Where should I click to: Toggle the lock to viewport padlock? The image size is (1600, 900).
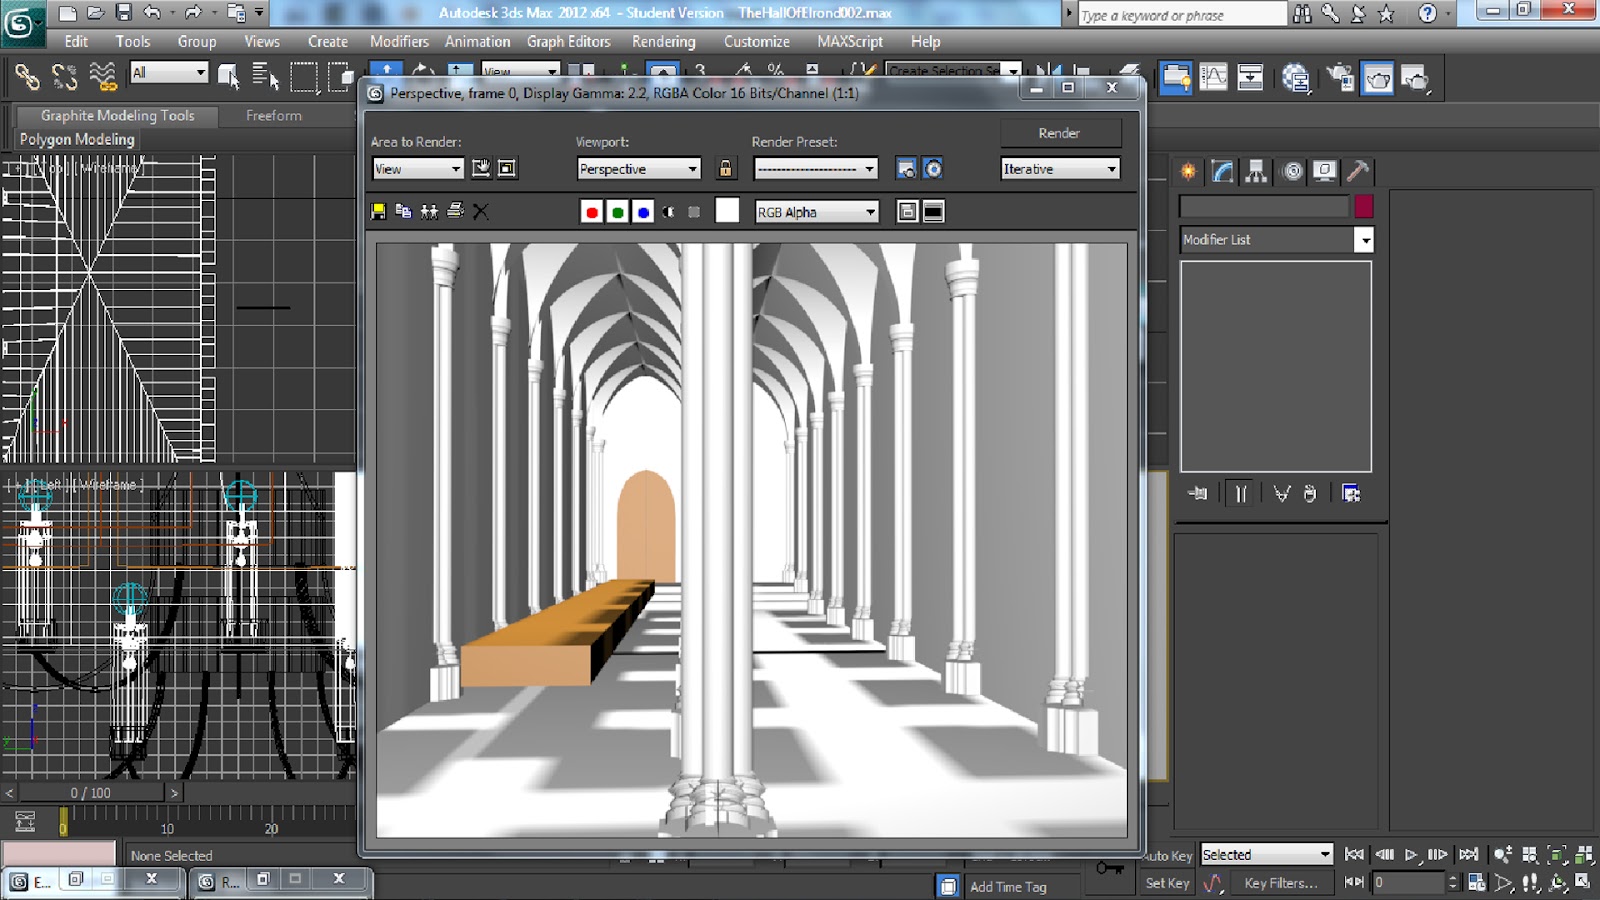725,169
